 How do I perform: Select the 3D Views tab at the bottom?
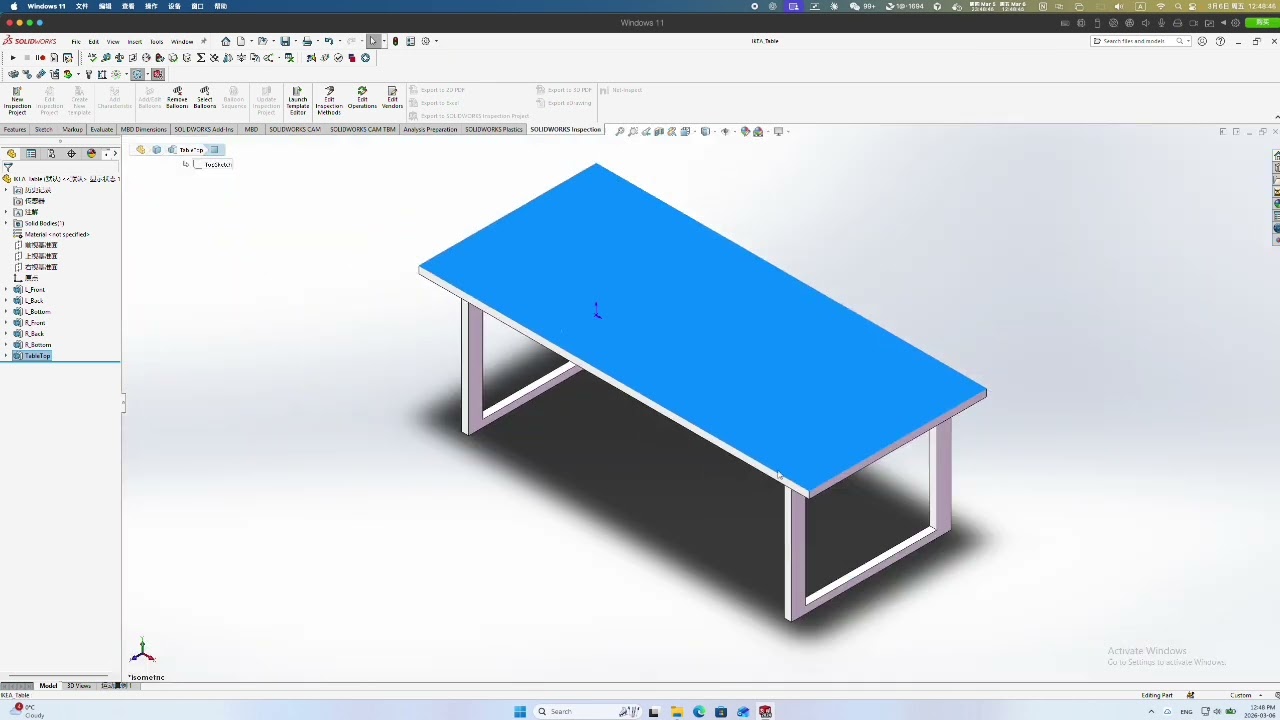pyautogui.click(x=78, y=686)
